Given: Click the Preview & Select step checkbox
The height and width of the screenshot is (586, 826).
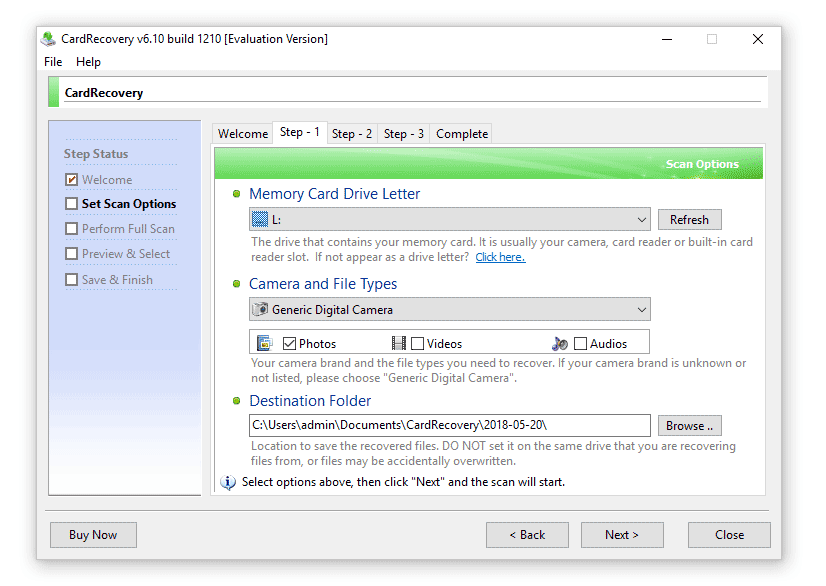Looking at the screenshot, I should [72, 253].
